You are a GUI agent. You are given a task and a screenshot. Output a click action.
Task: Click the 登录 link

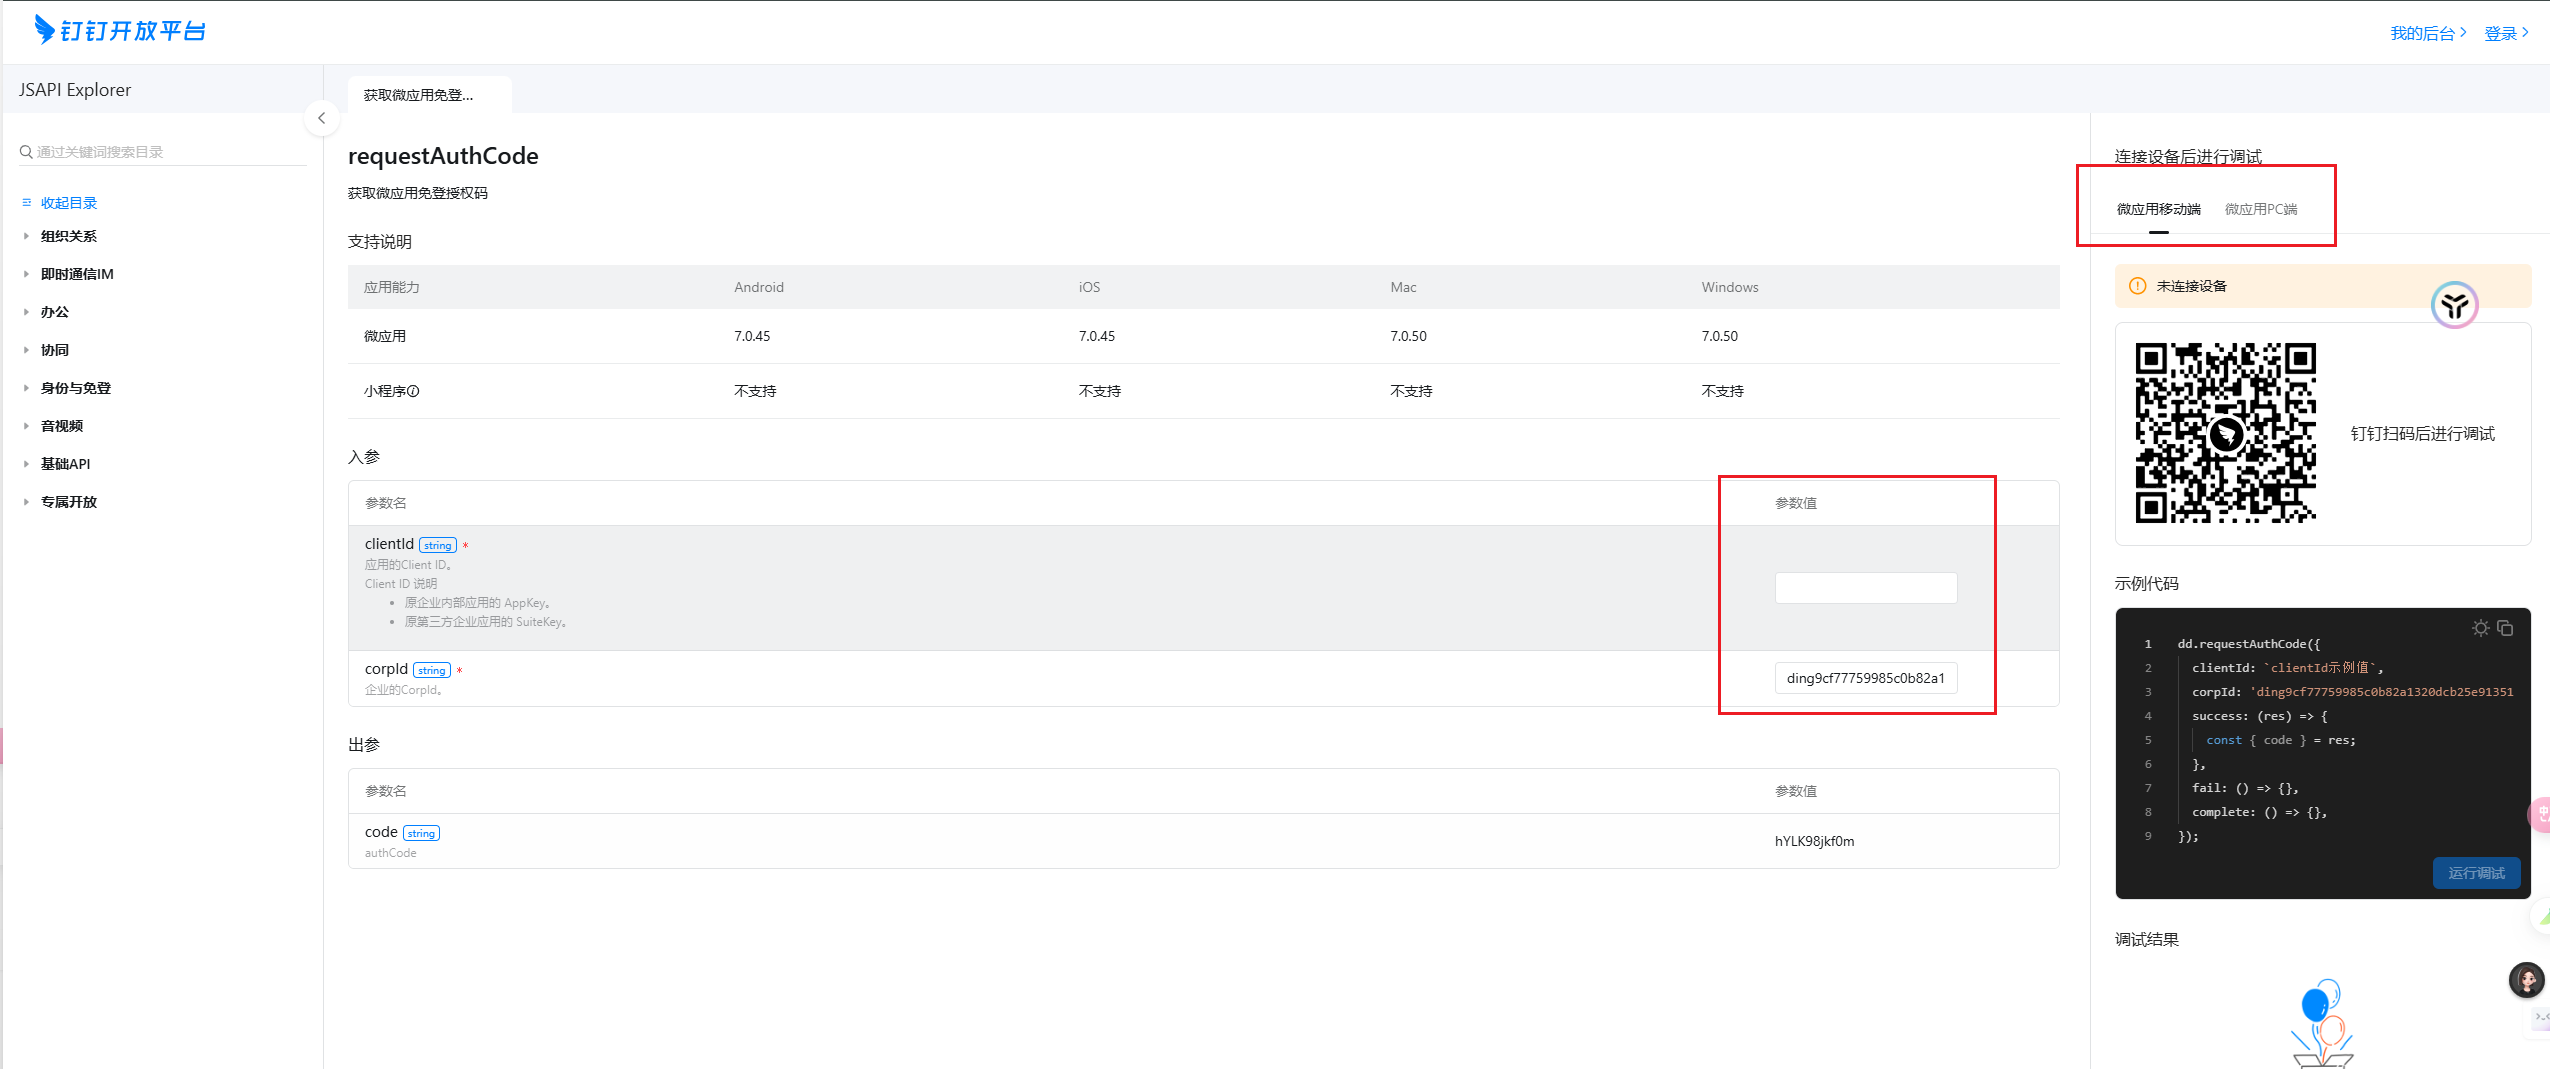click(x=2506, y=33)
